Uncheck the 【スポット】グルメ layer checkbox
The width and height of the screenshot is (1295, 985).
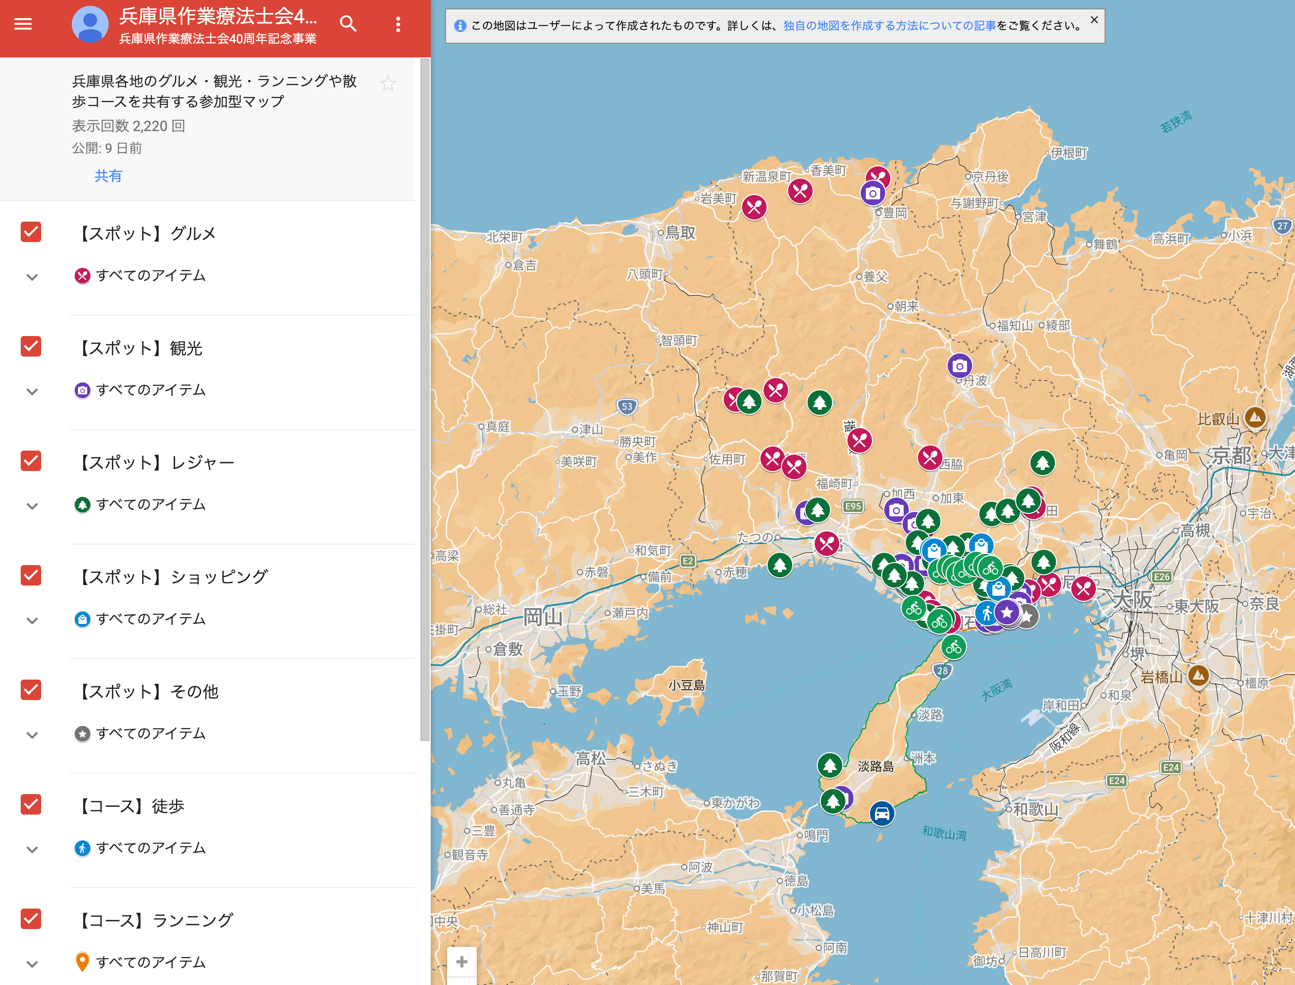(31, 232)
